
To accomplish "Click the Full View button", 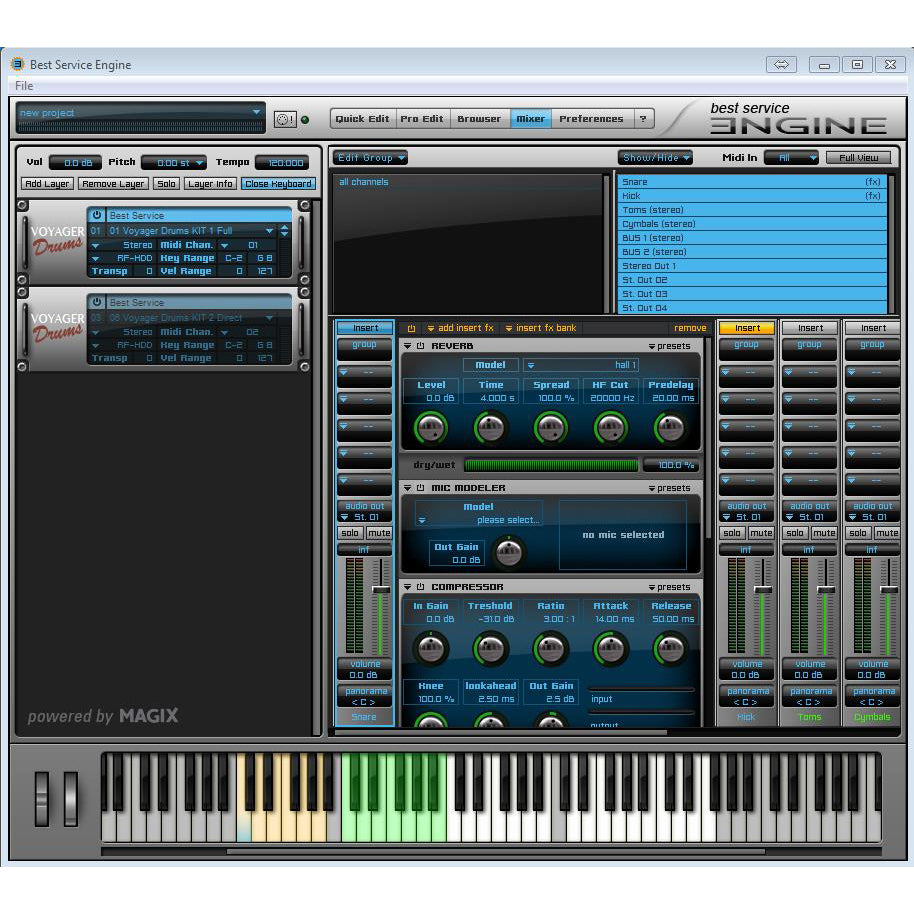I will (x=858, y=158).
